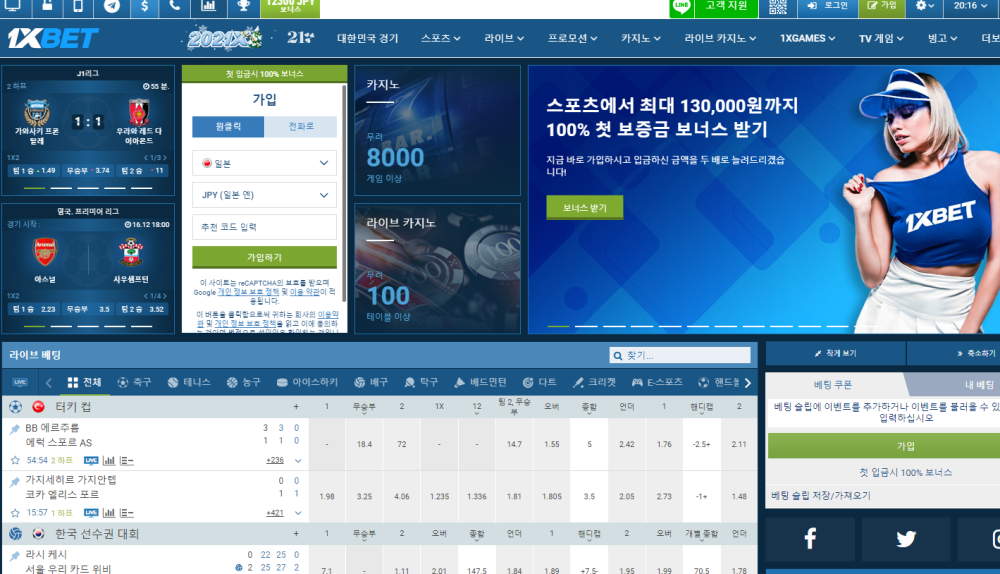The width and height of the screenshot is (1000, 574).
Task: Pin the 가지세히르 가지안텝 match
Action: pos(14,482)
